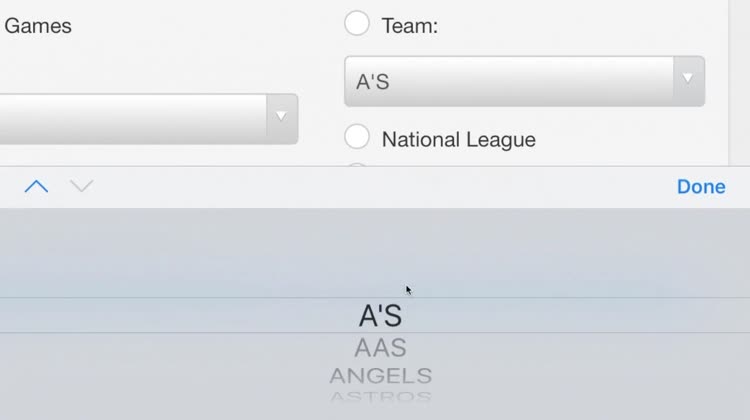750x420 pixels.
Task: Tap the blank toolbar space left of Done
Action: tap(380, 187)
